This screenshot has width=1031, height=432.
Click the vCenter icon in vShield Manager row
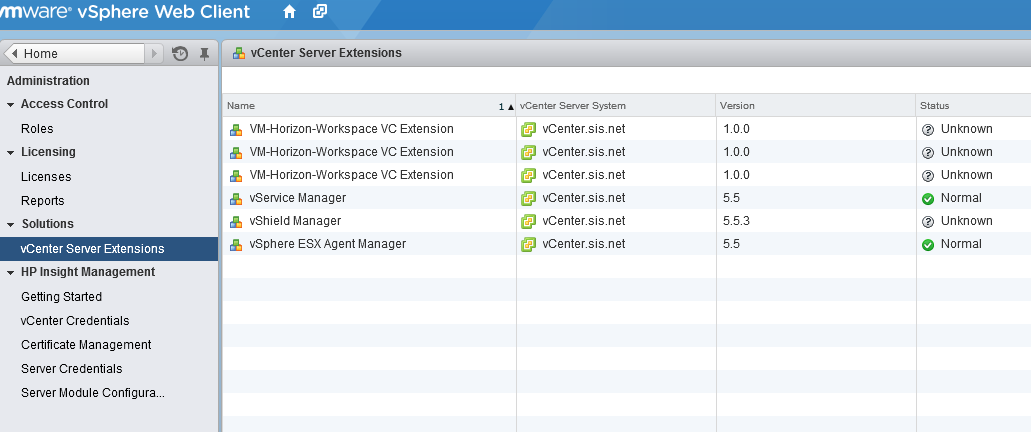click(528, 222)
